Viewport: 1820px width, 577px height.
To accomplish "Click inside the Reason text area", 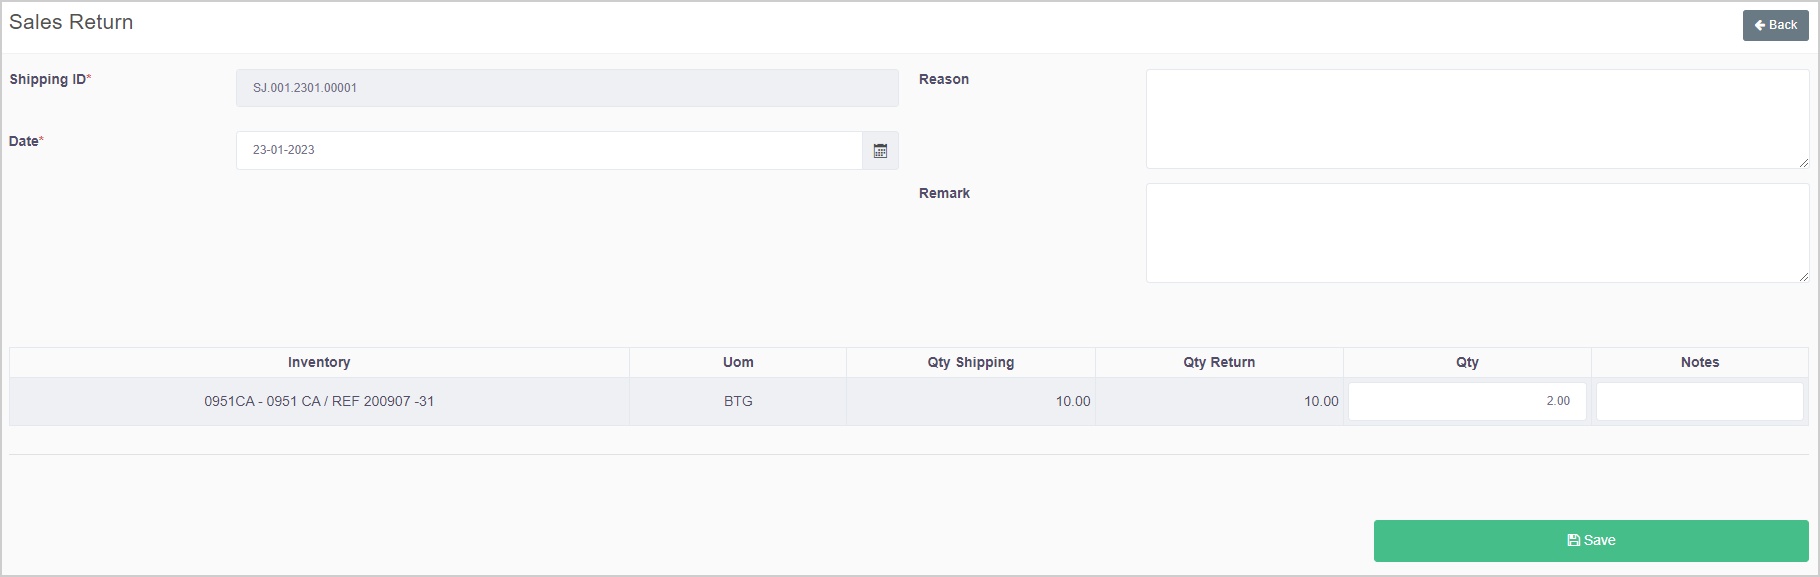I will [1476, 118].
